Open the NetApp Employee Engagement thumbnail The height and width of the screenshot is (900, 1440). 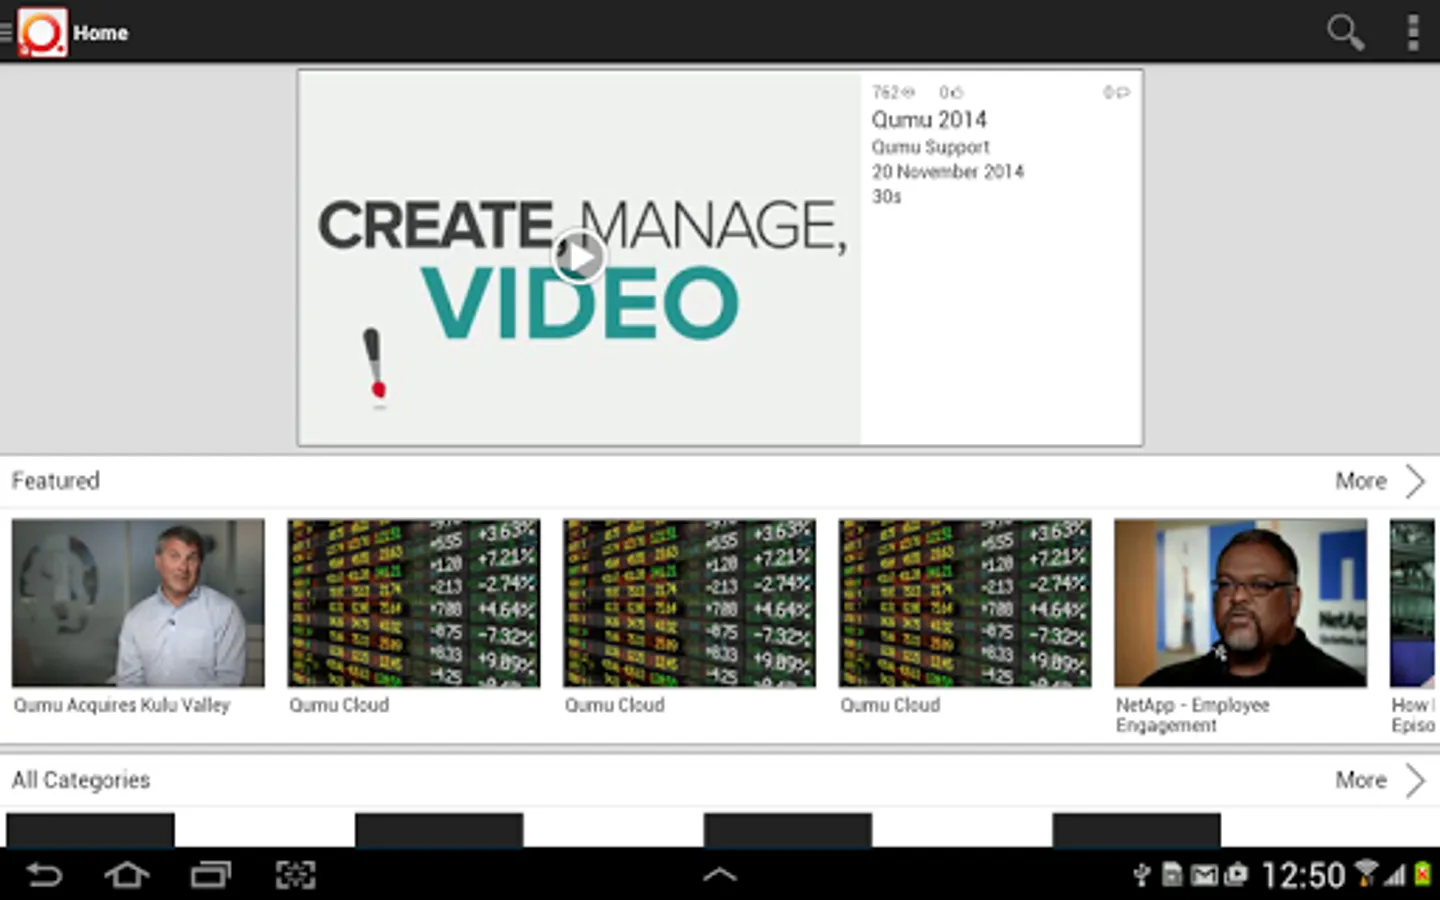pyautogui.click(x=1240, y=602)
